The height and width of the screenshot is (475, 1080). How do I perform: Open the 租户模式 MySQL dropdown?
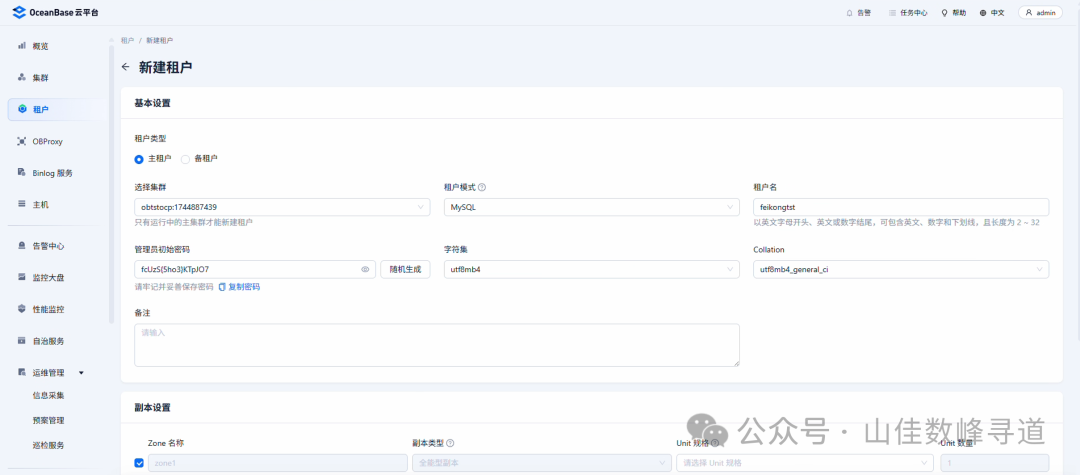coord(592,207)
